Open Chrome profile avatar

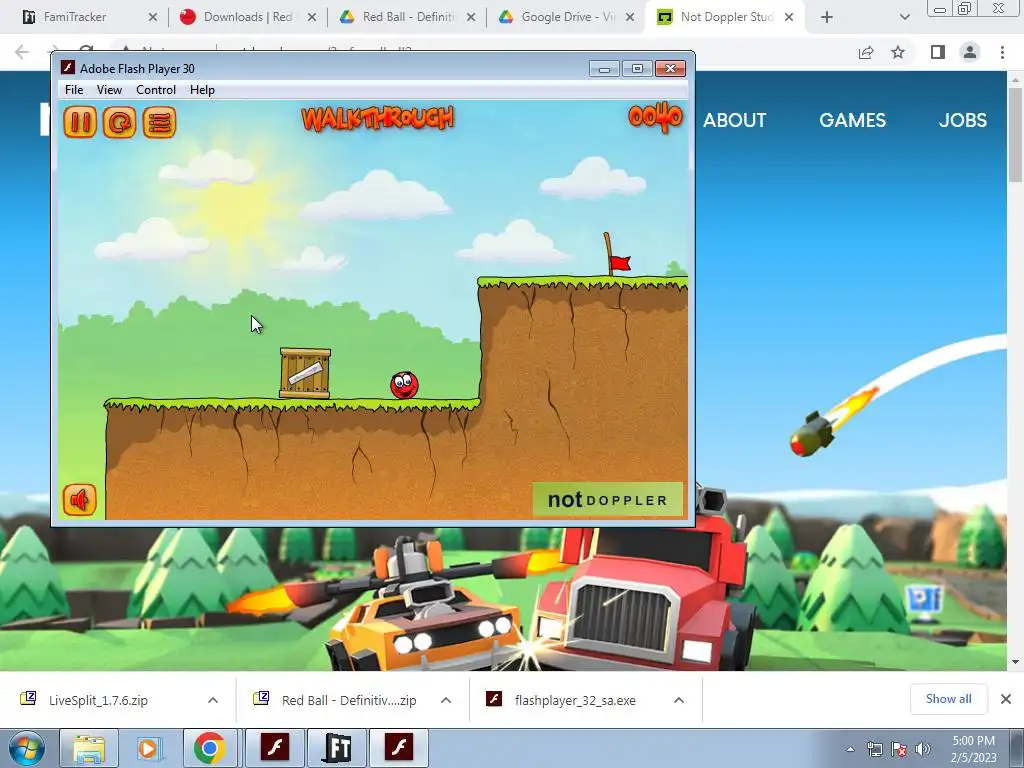tap(970, 52)
